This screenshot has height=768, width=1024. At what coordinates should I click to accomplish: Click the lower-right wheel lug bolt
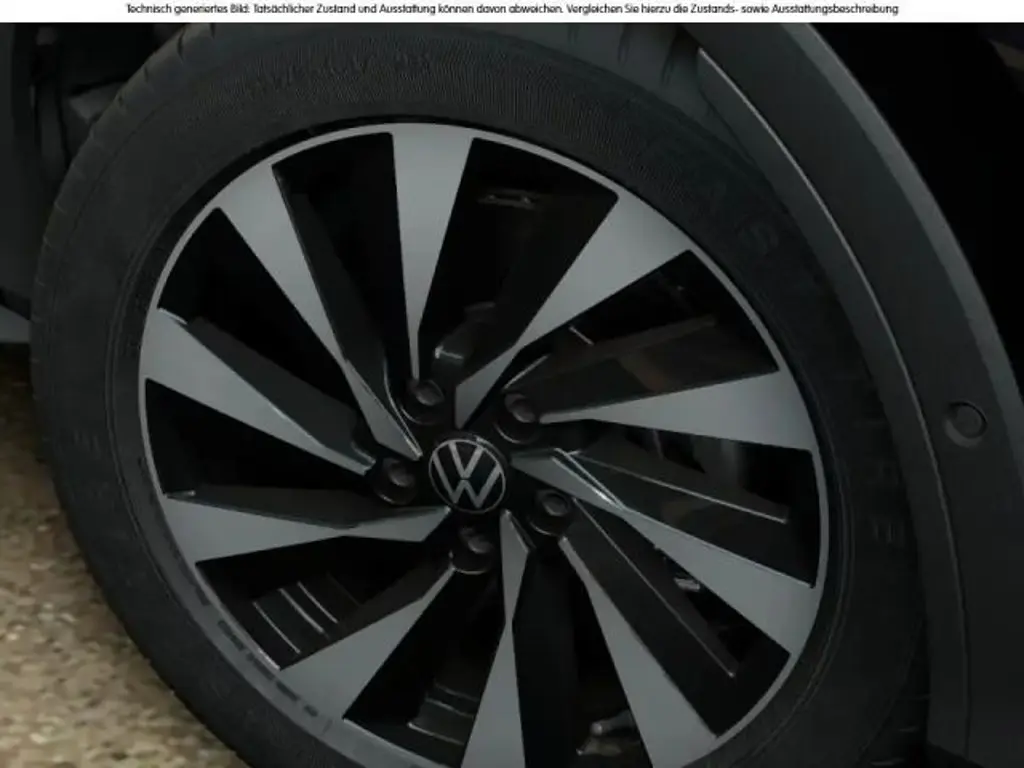(x=551, y=506)
